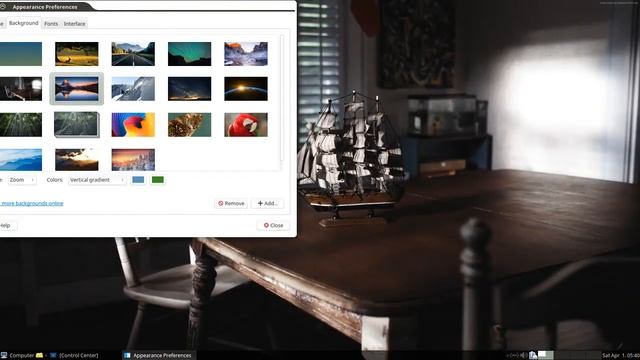The width and height of the screenshot is (640, 360).
Task: Click the Remove button
Action: click(231, 203)
